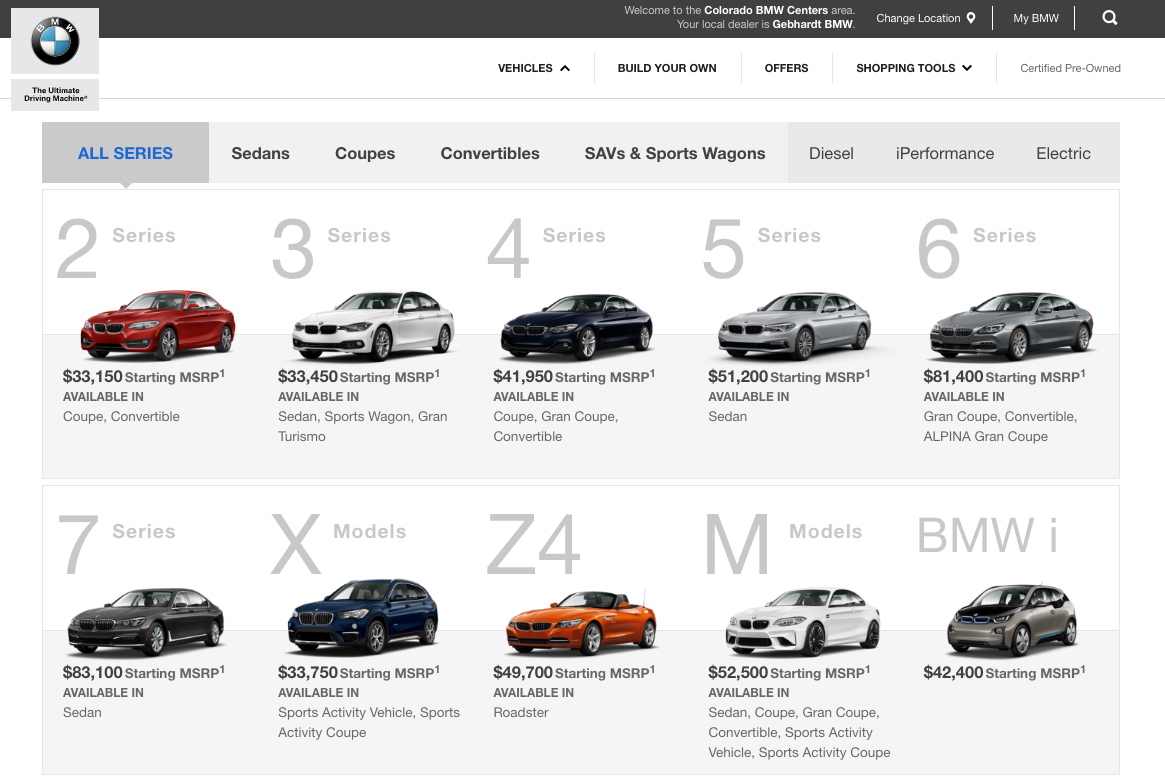Click the $33,450 Starting MSRP price
1165x778 pixels.
click(359, 377)
